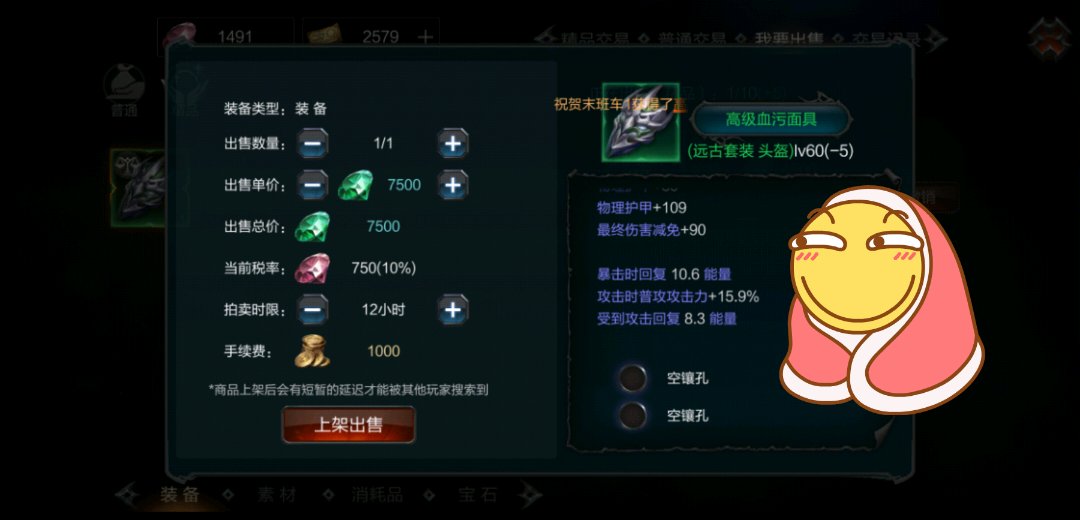This screenshot has height=520, width=1080.
Task: Click the pink diamond tax rate icon
Action: [x=312, y=269]
